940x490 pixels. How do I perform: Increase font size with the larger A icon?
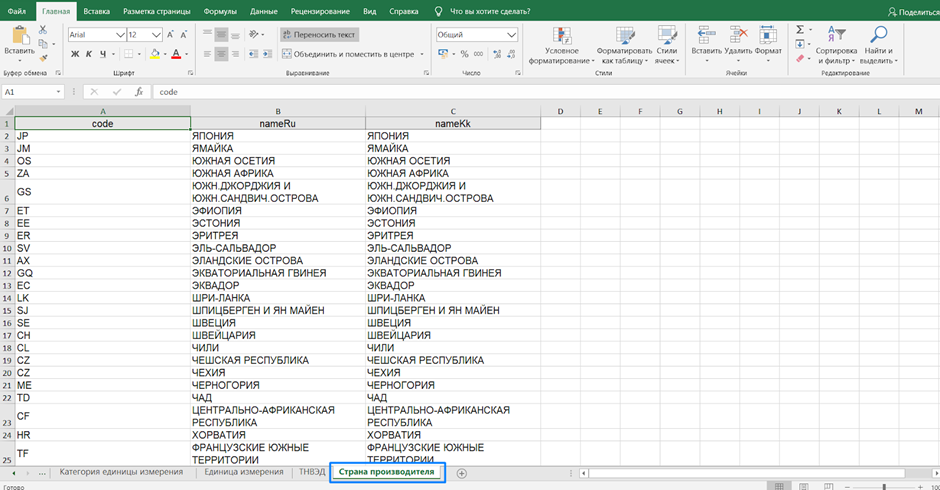[x=170, y=35]
